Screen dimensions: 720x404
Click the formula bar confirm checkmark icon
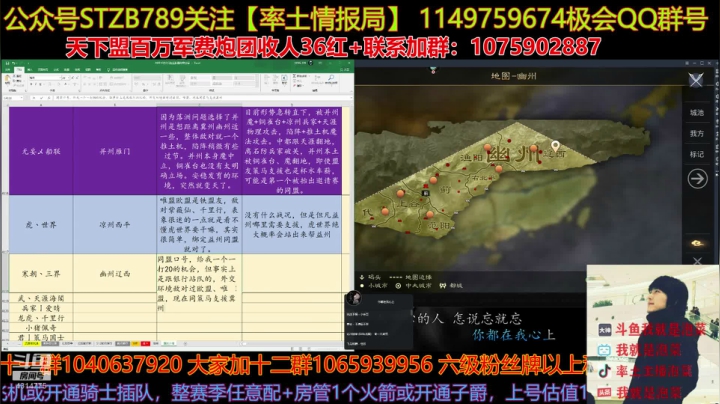tap(41, 98)
